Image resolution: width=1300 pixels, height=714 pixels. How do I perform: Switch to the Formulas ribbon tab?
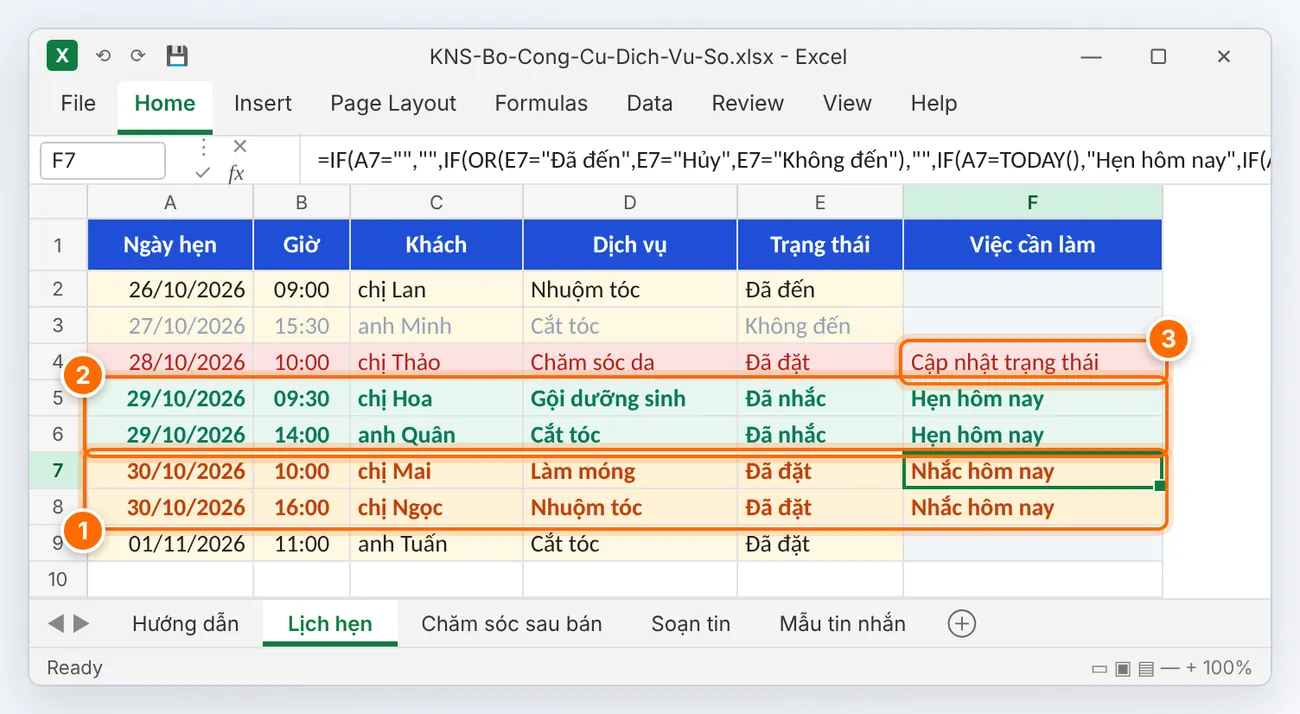pos(541,103)
